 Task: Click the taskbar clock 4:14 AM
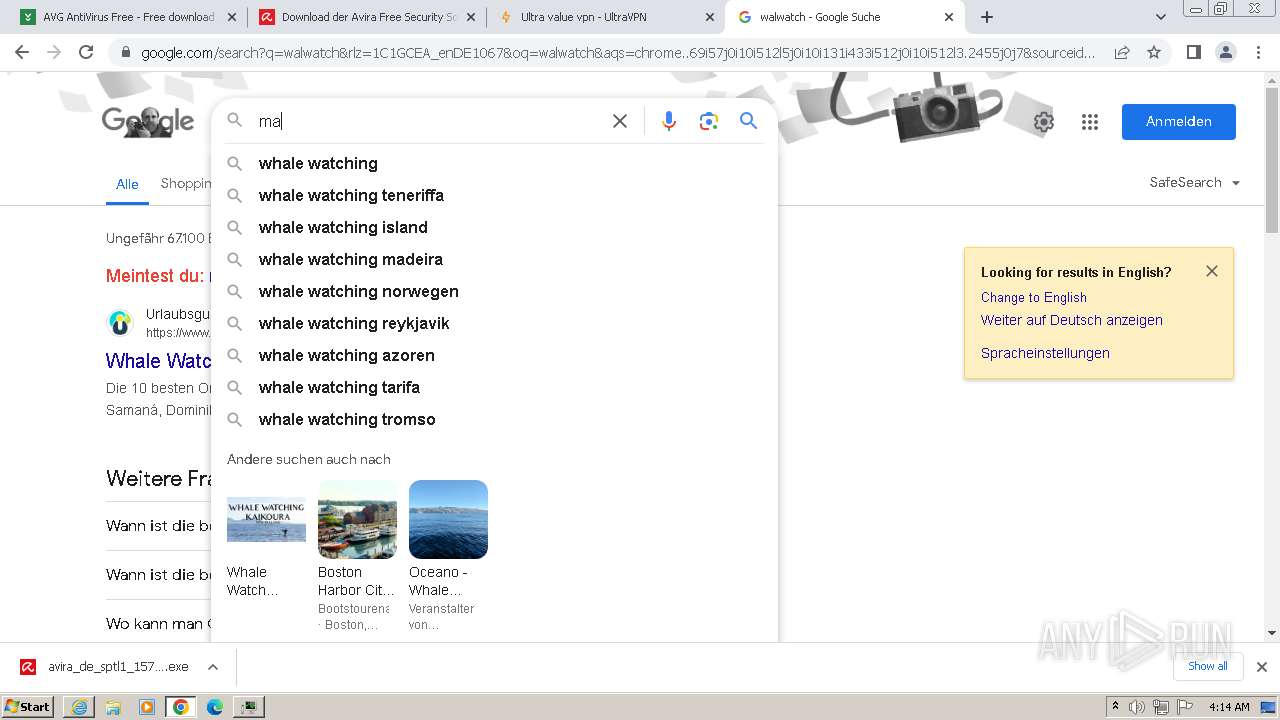(x=1229, y=707)
